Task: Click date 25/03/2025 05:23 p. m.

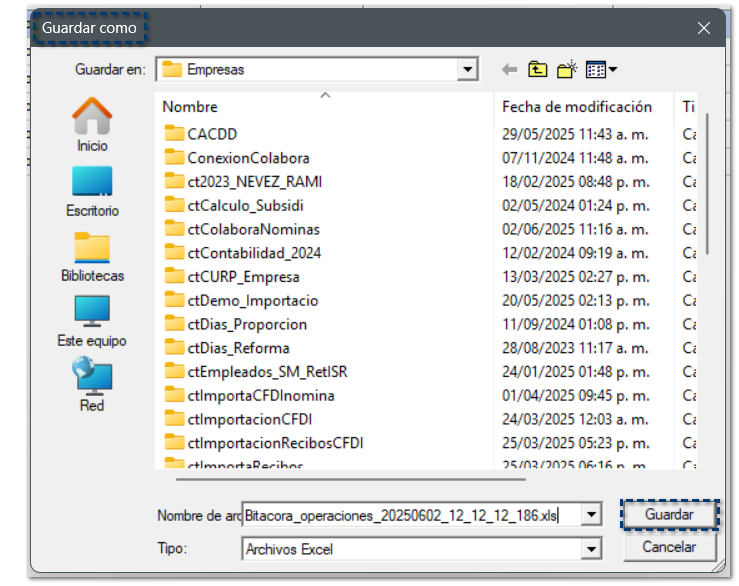Action: coord(575,443)
